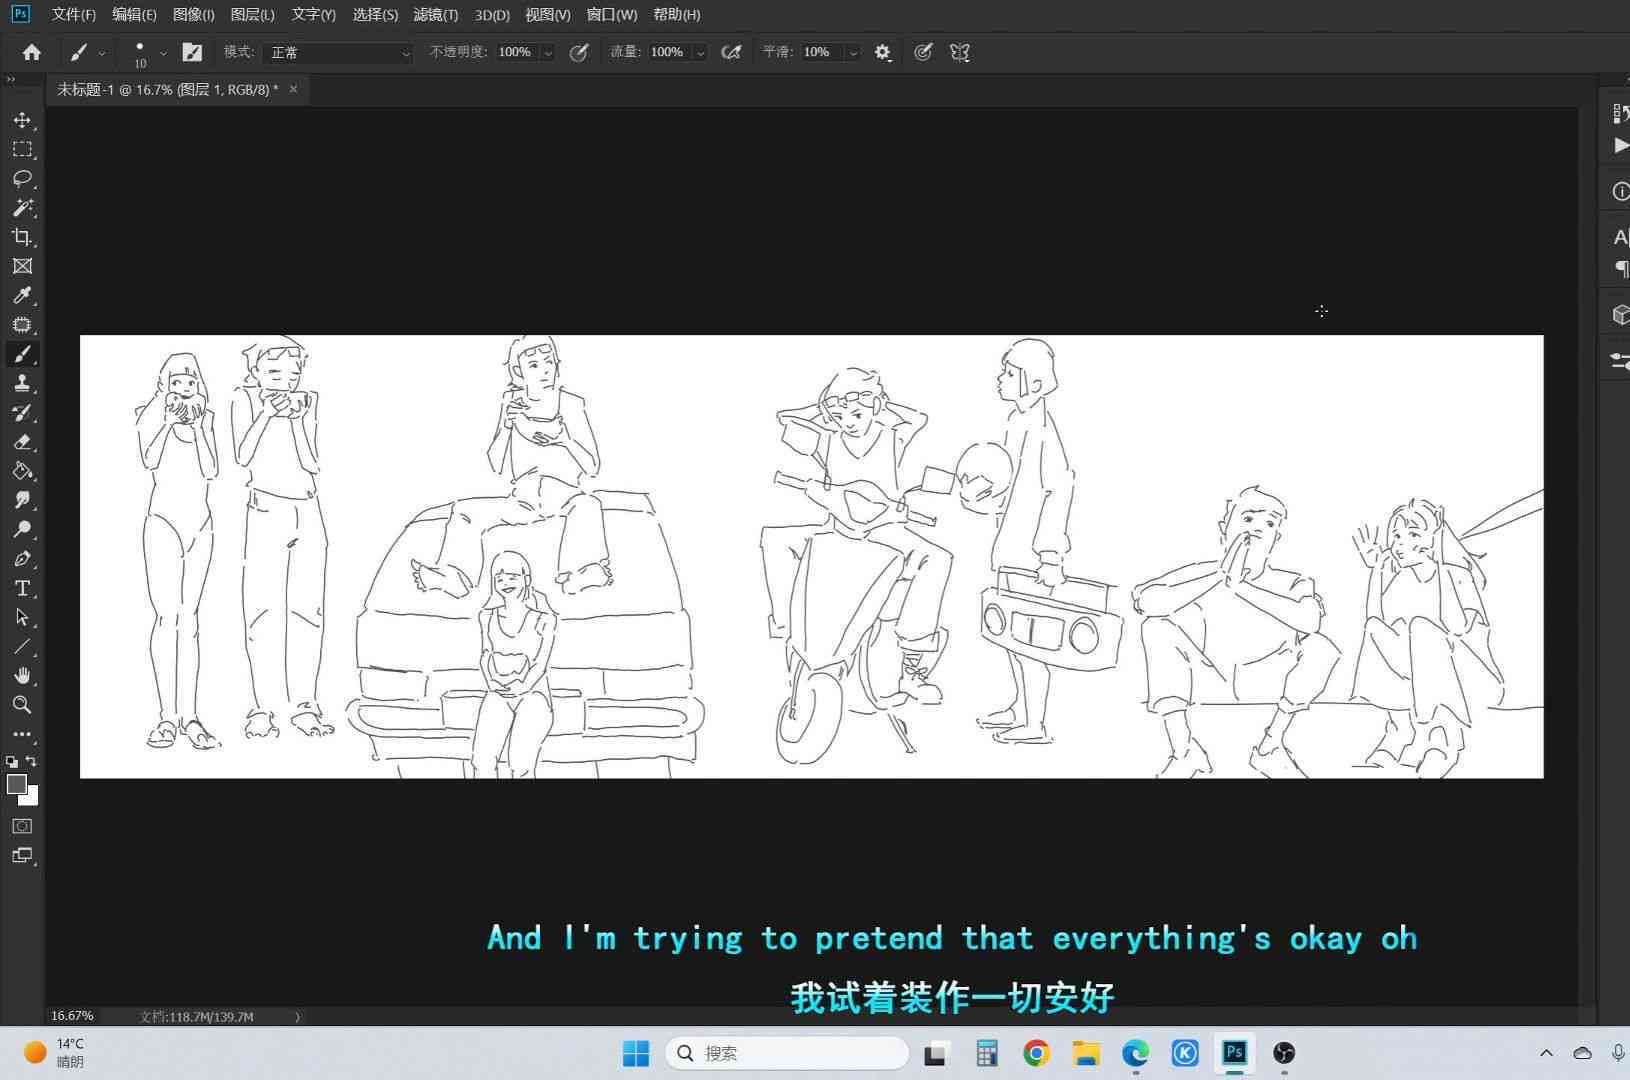
Task: Toggle pressure for size button
Action: point(923,52)
